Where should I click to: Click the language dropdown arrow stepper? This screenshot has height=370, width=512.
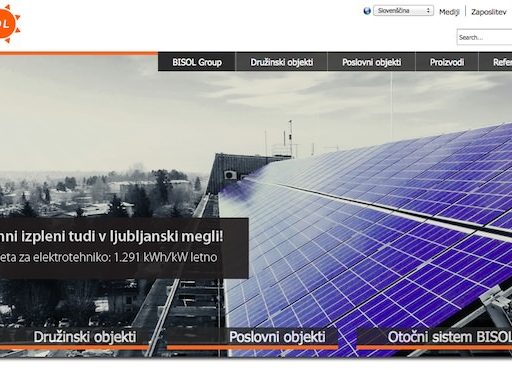428,11
